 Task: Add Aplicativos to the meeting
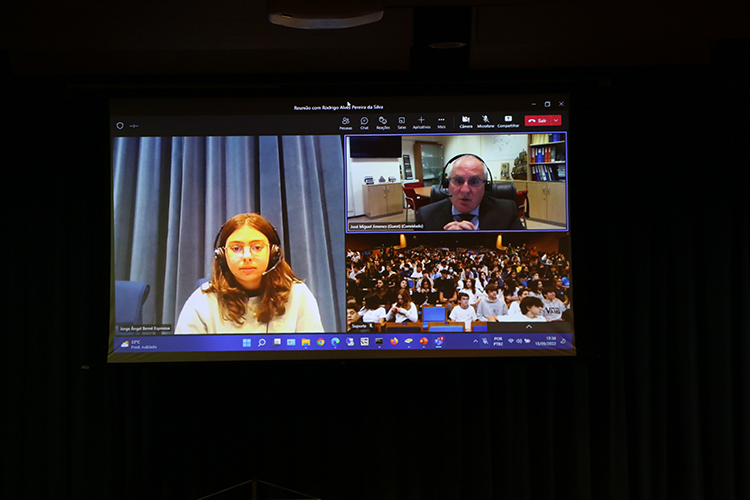421,123
